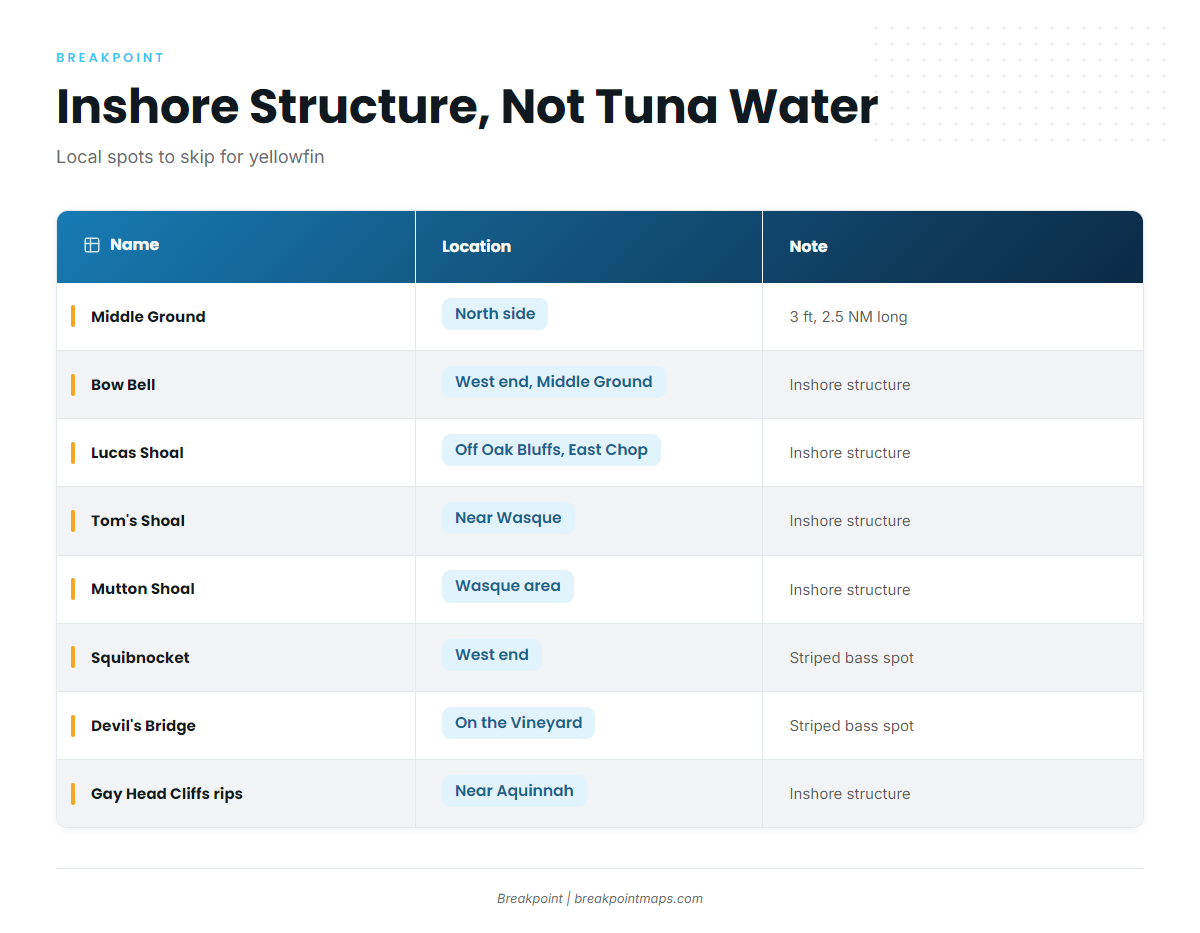Click the Off Oak Bluffs, East Chop tag
The height and width of the screenshot is (933, 1200).
(x=551, y=450)
